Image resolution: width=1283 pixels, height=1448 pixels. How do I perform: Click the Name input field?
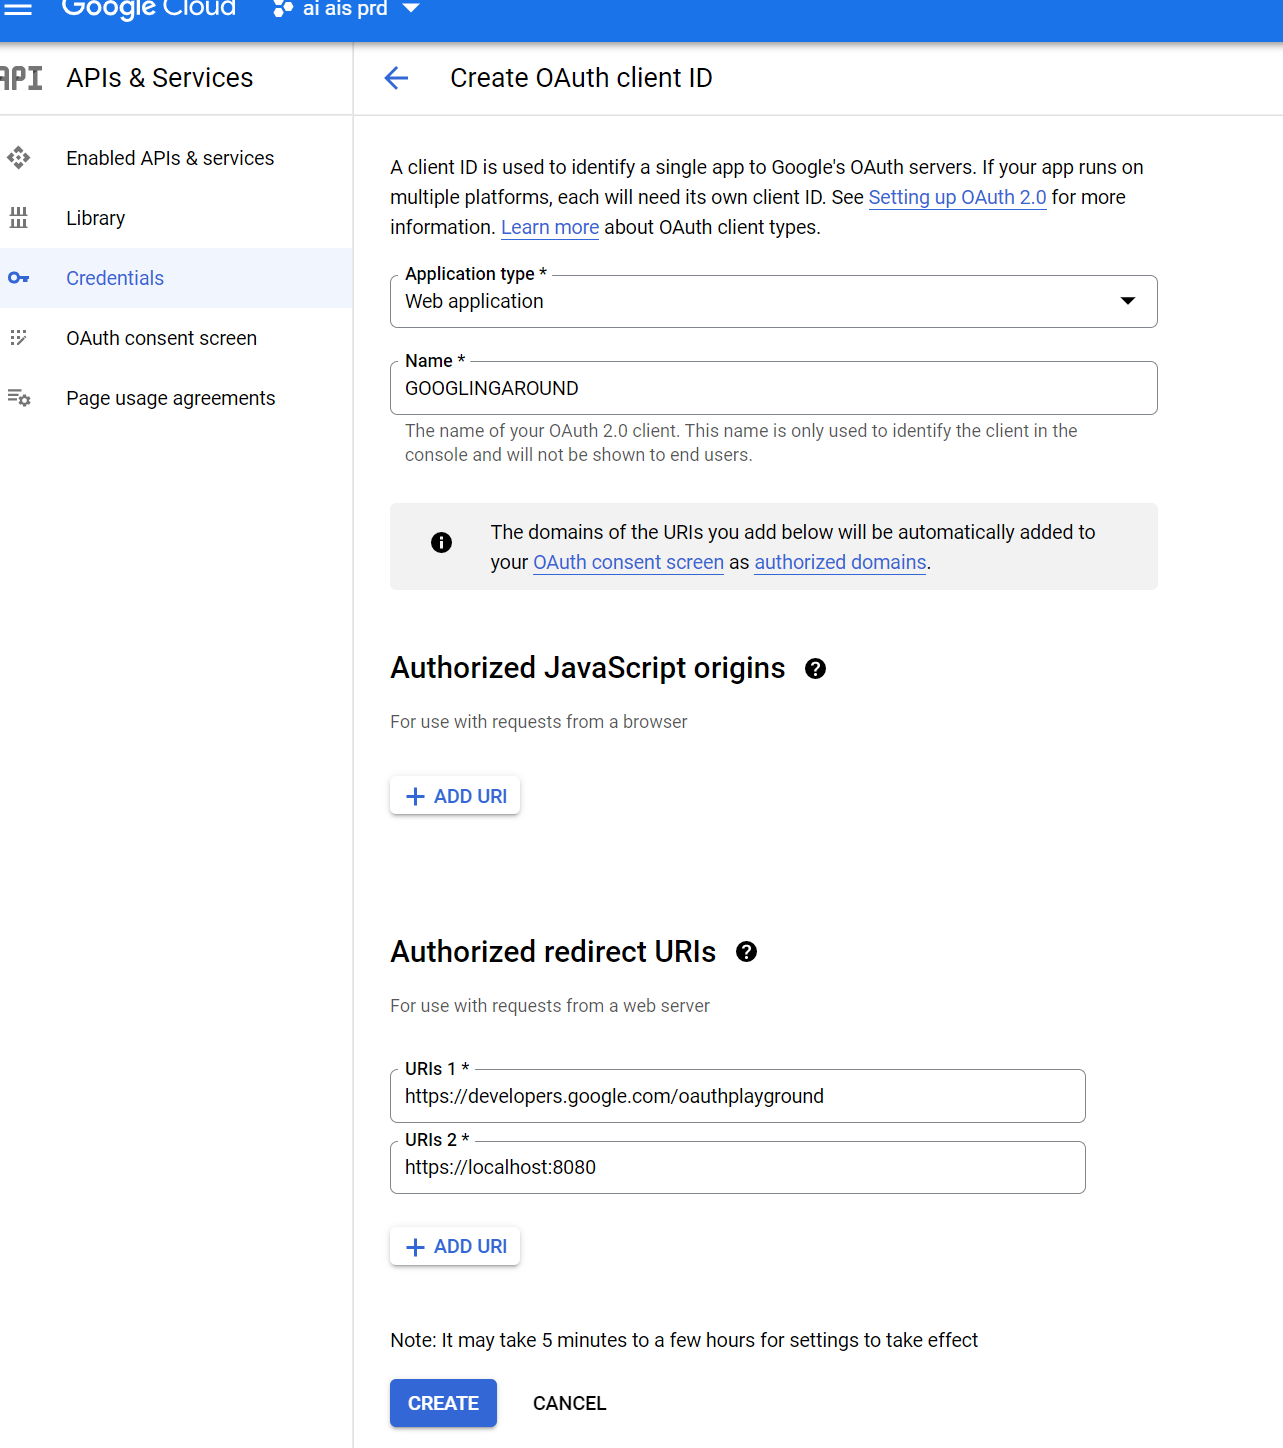(773, 388)
